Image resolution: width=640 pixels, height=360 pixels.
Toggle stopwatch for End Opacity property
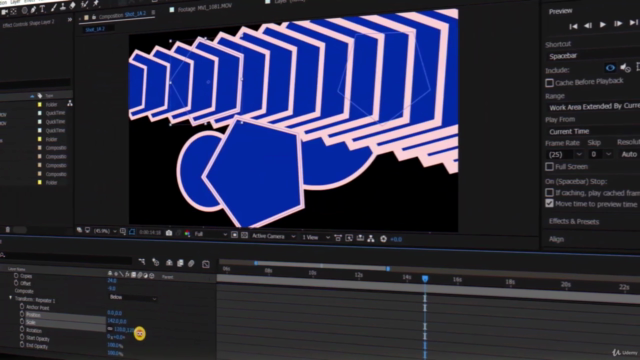tap(22, 345)
